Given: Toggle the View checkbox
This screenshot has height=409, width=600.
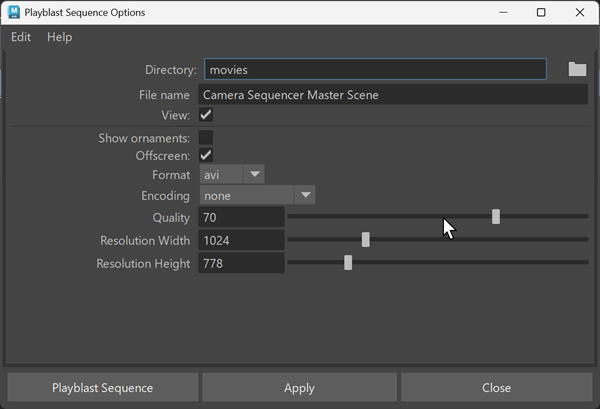Looking at the screenshot, I should coord(206,115).
